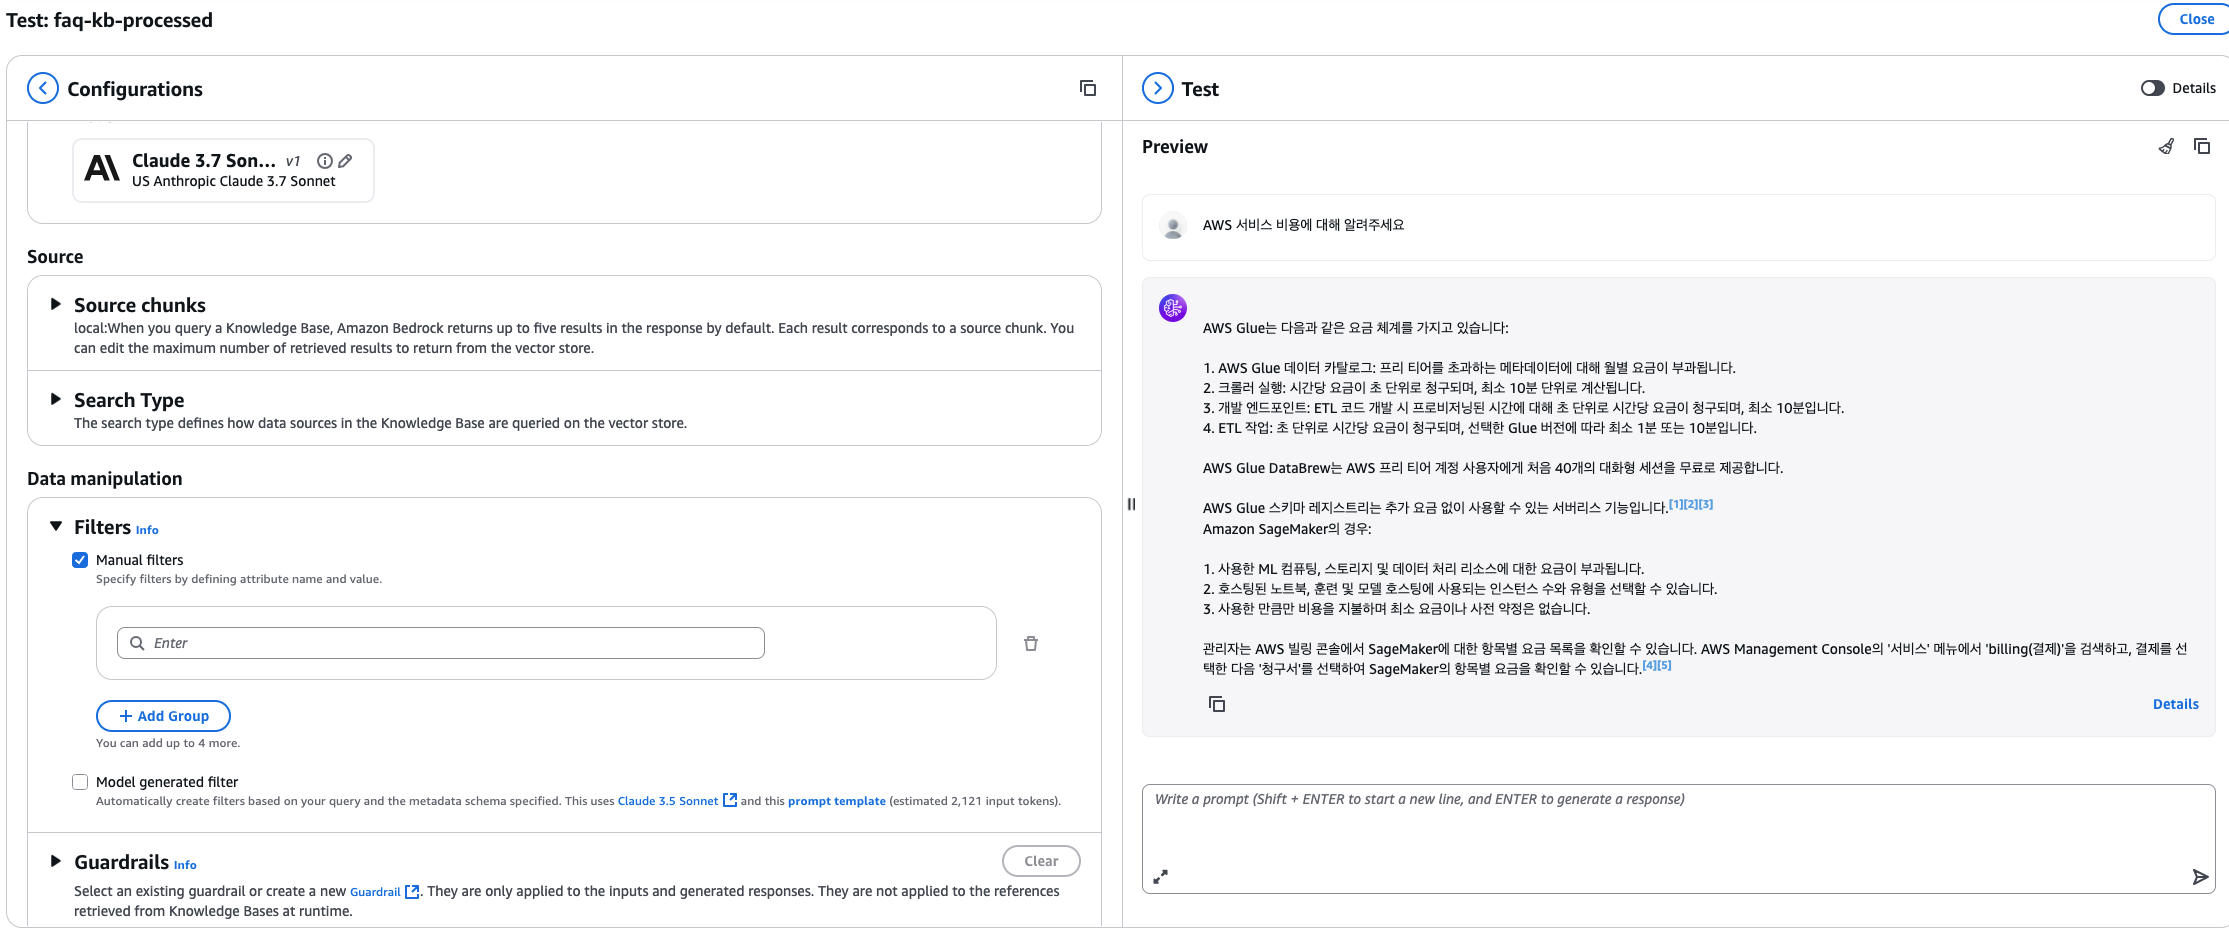Toggle the Details switch in the Test header
Screen dimensions: 2229x934
coord(2153,88)
